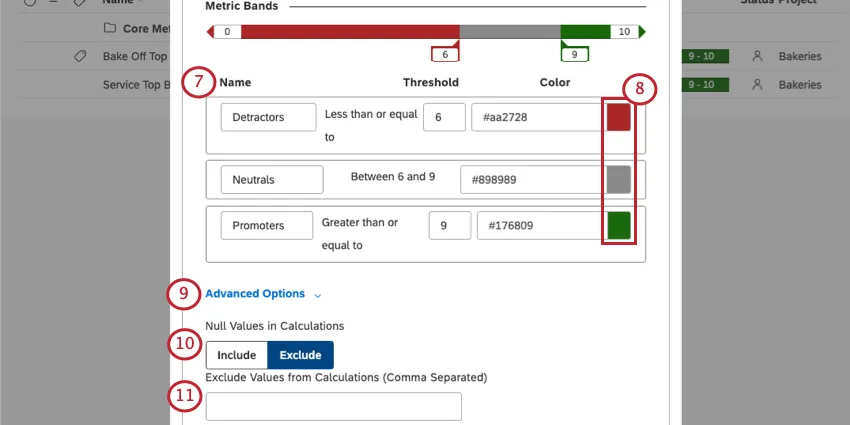
Task: Click the Promoters green color swatch
Action: [619, 226]
